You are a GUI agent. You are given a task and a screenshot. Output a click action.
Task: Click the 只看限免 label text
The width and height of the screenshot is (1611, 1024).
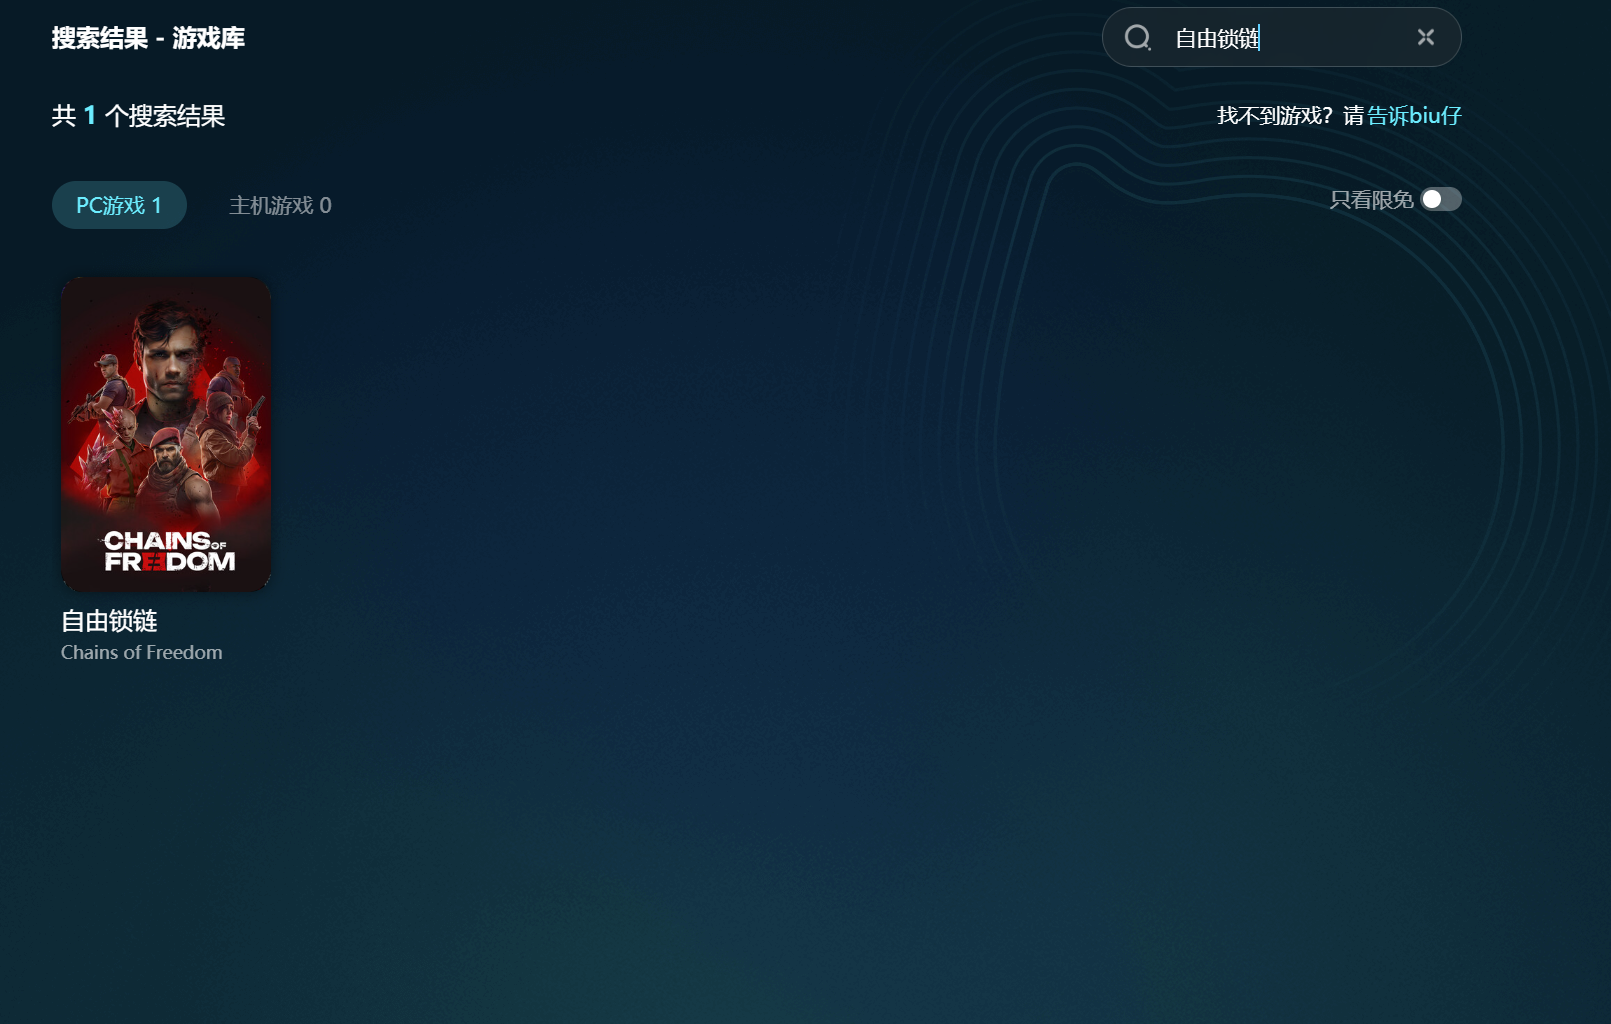pyautogui.click(x=1371, y=200)
